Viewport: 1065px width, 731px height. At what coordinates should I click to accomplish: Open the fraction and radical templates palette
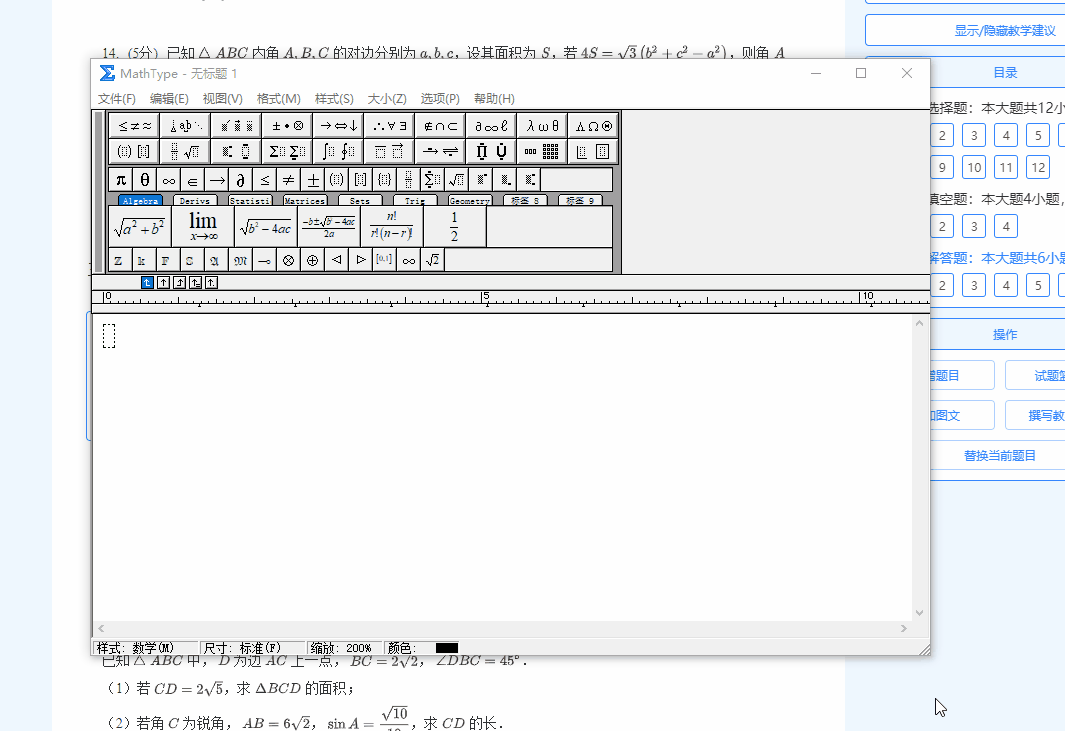(185, 151)
